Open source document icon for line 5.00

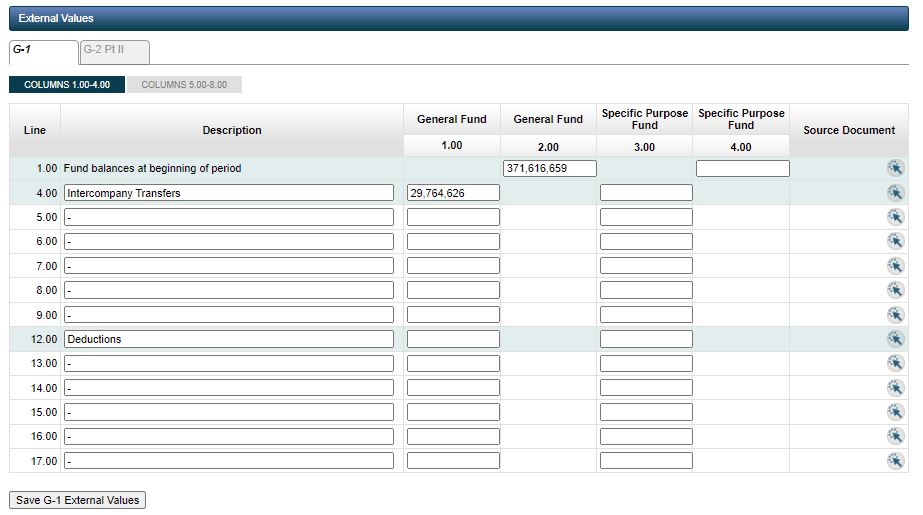pos(895,217)
